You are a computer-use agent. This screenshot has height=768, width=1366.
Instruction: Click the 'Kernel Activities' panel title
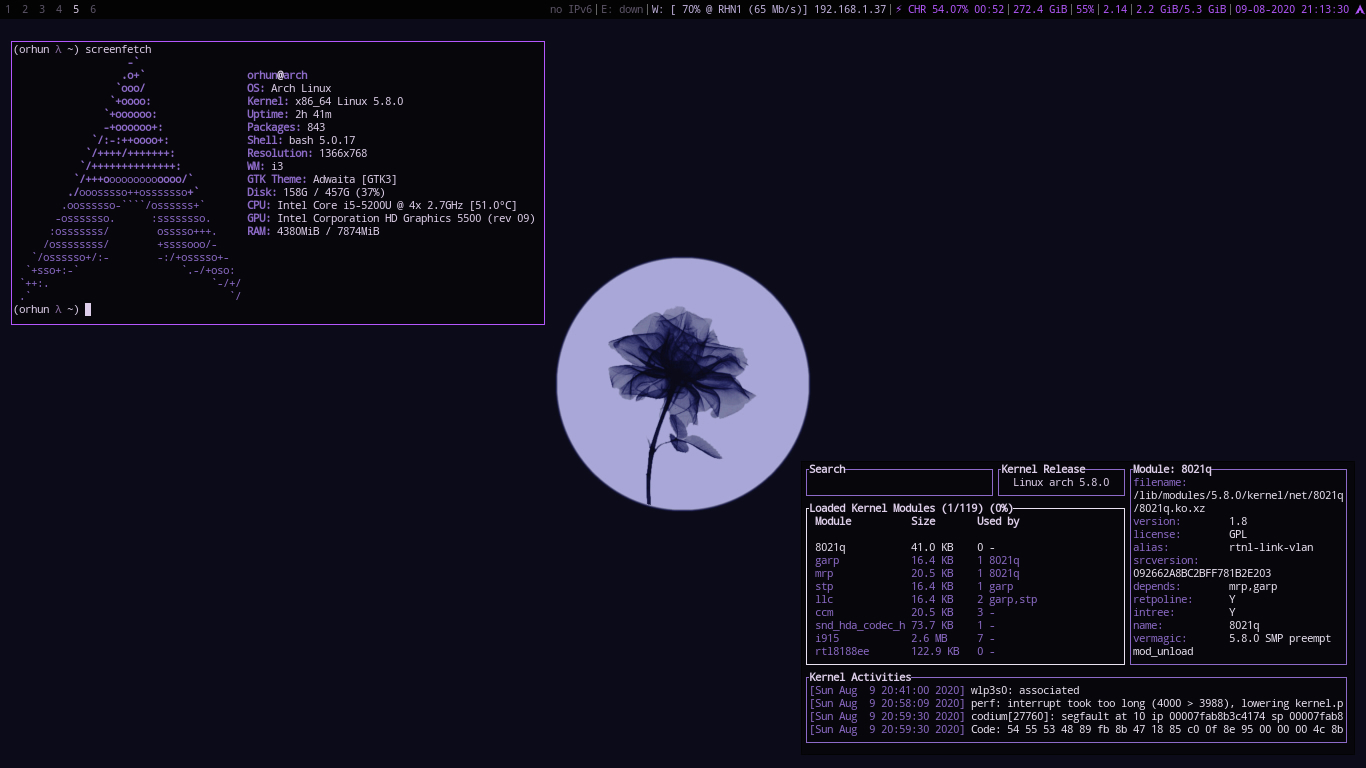(860, 677)
